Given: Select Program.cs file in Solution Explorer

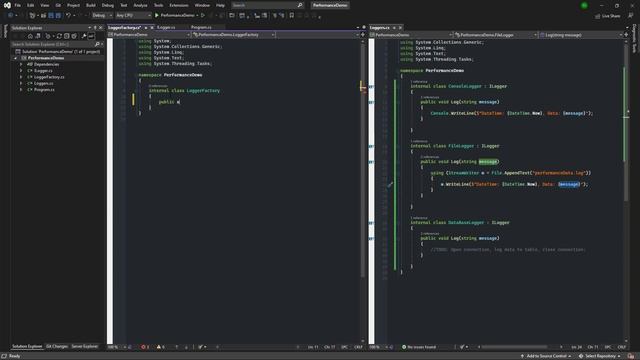Looking at the screenshot, I should (44, 89).
